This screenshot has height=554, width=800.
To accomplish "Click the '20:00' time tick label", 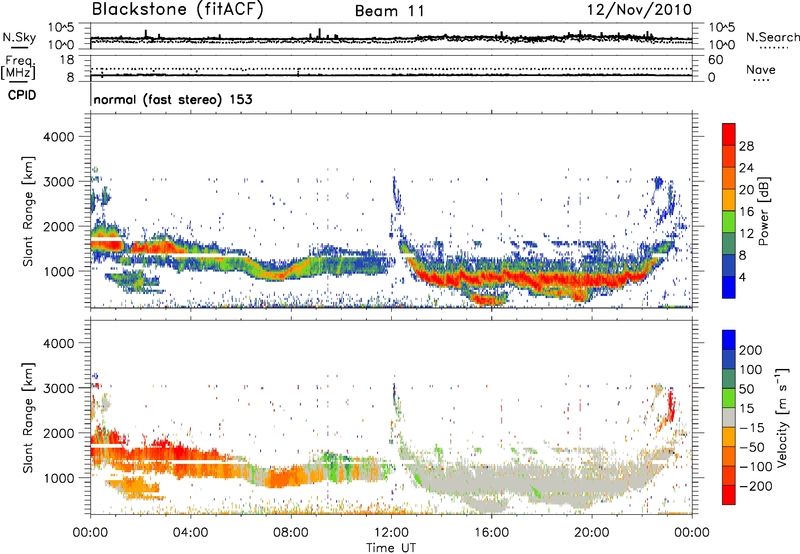I will click(x=591, y=533).
